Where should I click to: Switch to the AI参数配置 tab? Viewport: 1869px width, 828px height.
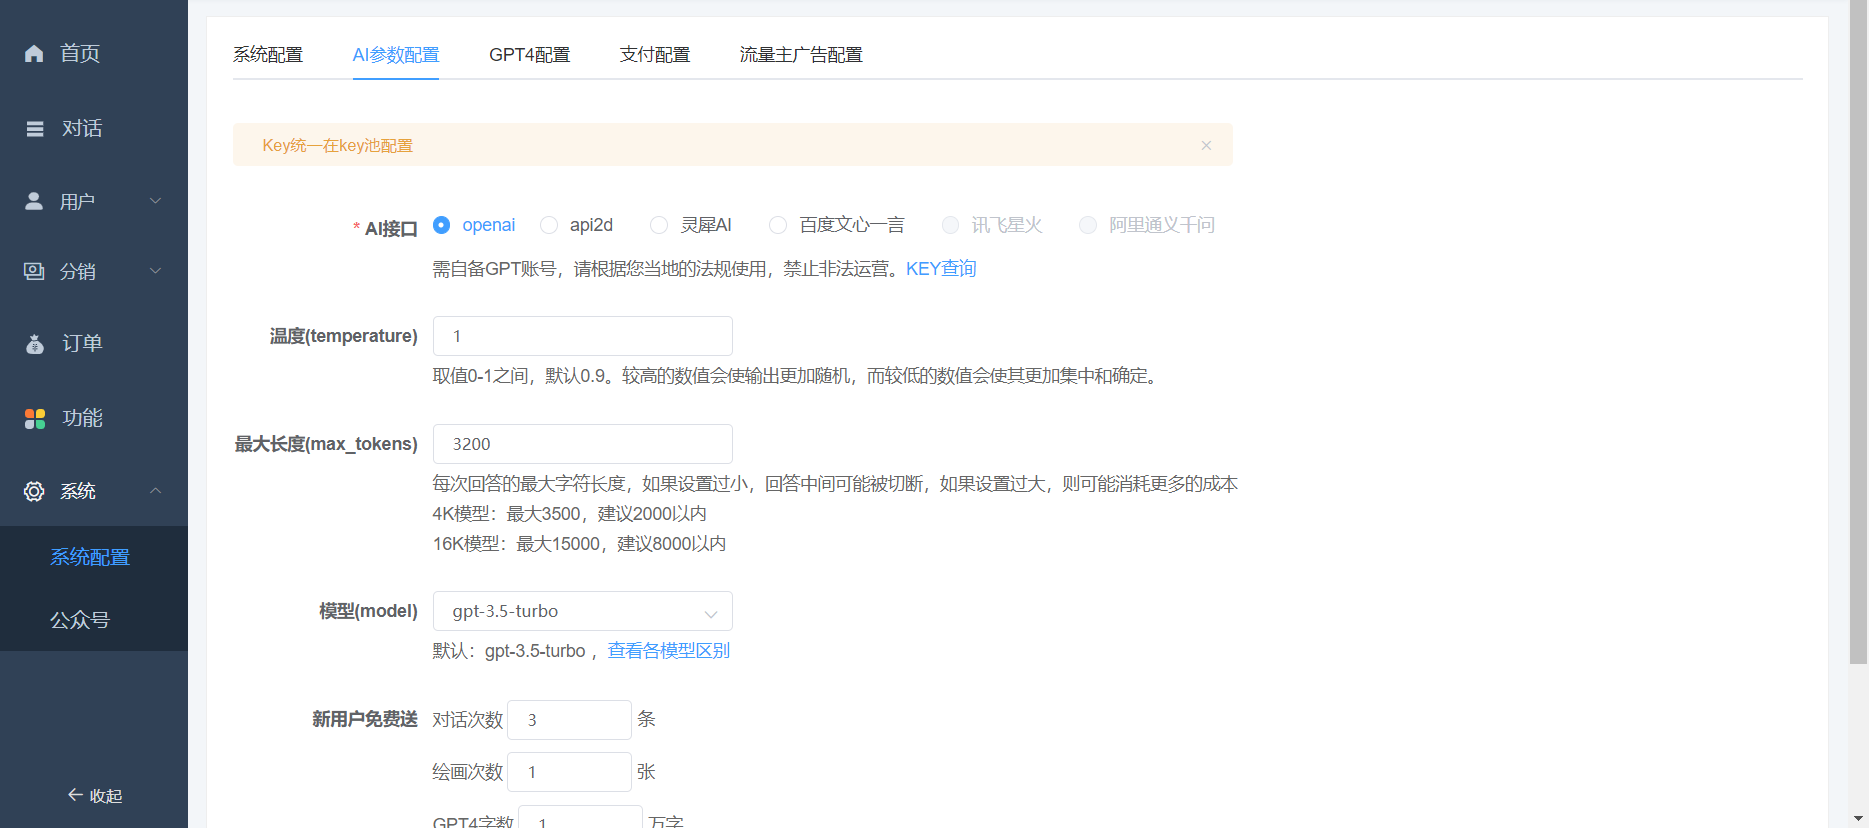click(396, 55)
